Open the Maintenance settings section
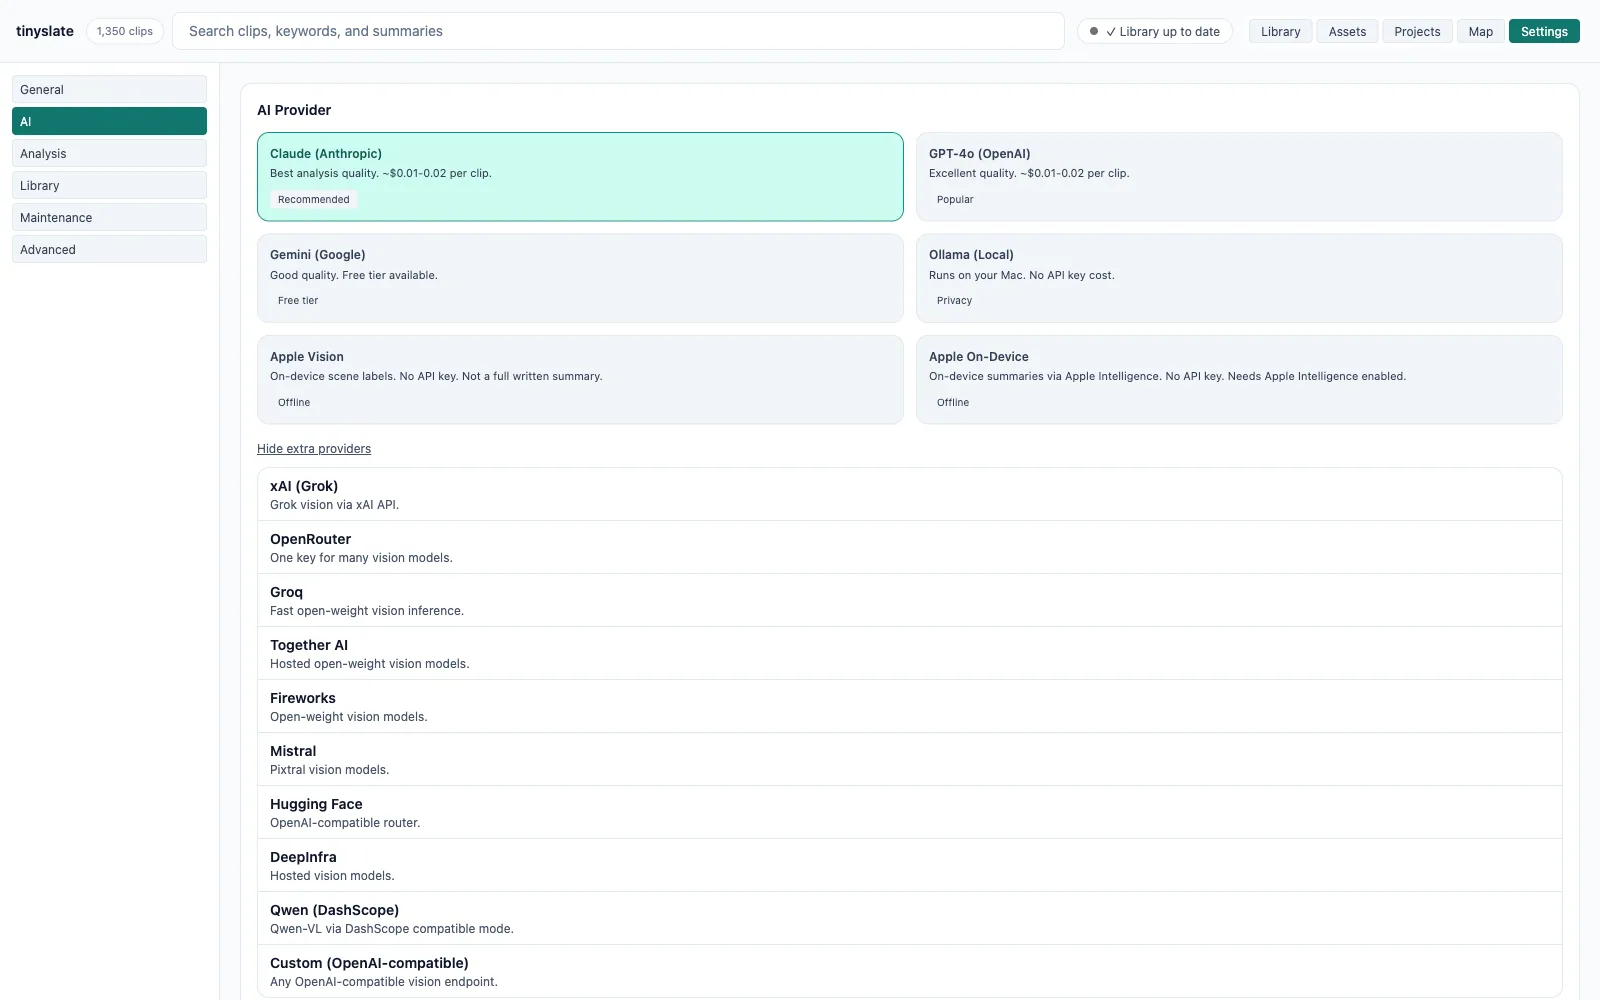This screenshot has width=1600, height=1000. (x=109, y=217)
